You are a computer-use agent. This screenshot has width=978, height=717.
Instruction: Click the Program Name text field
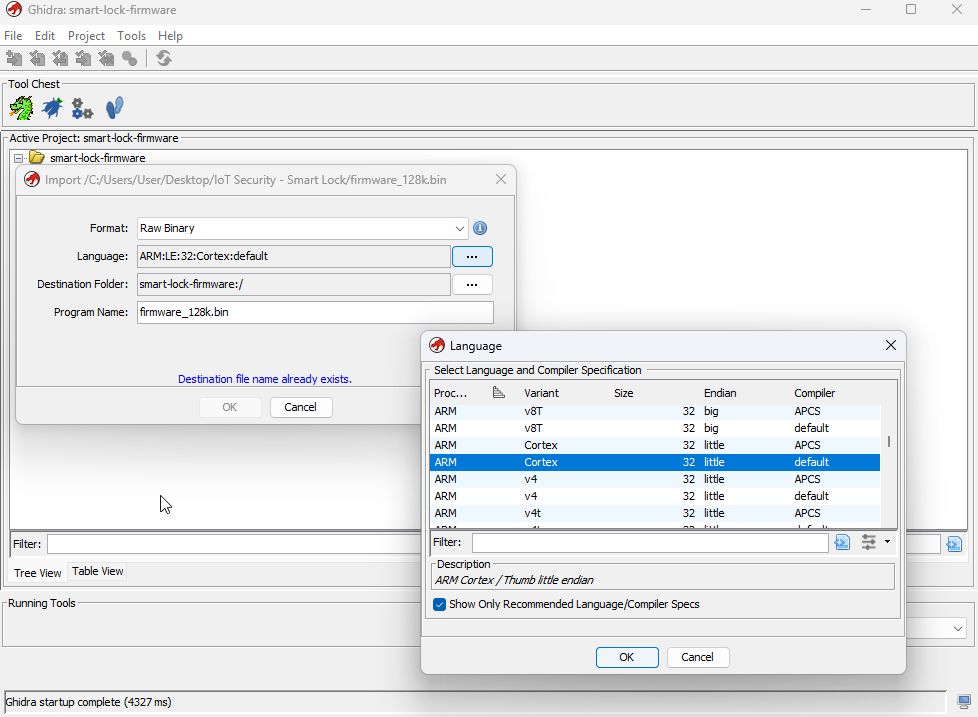(x=315, y=312)
